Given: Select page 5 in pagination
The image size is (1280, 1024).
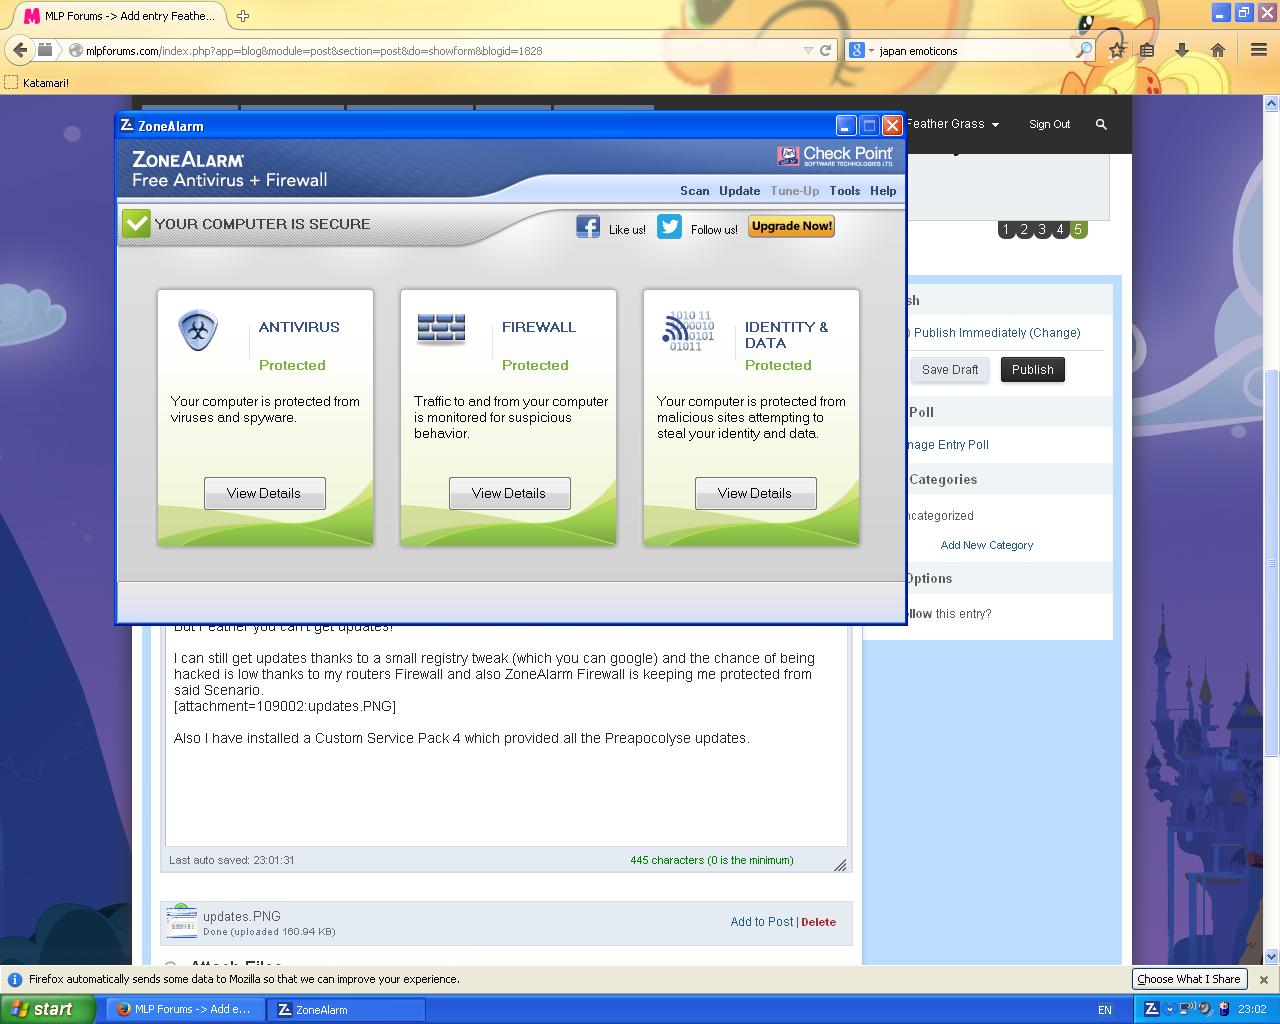Looking at the screenshot, I should (x=1078, y=229).
